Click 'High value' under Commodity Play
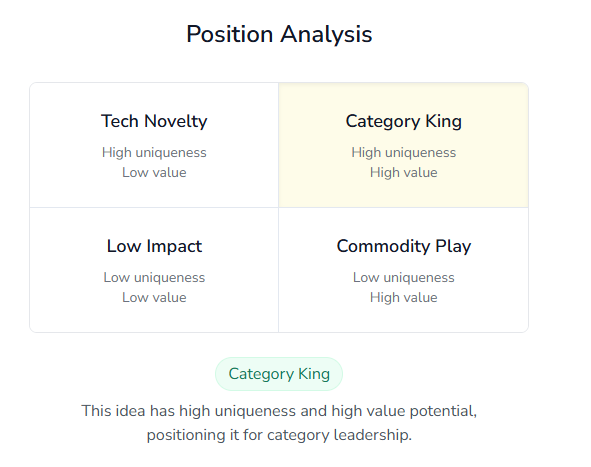 point(404,298)
